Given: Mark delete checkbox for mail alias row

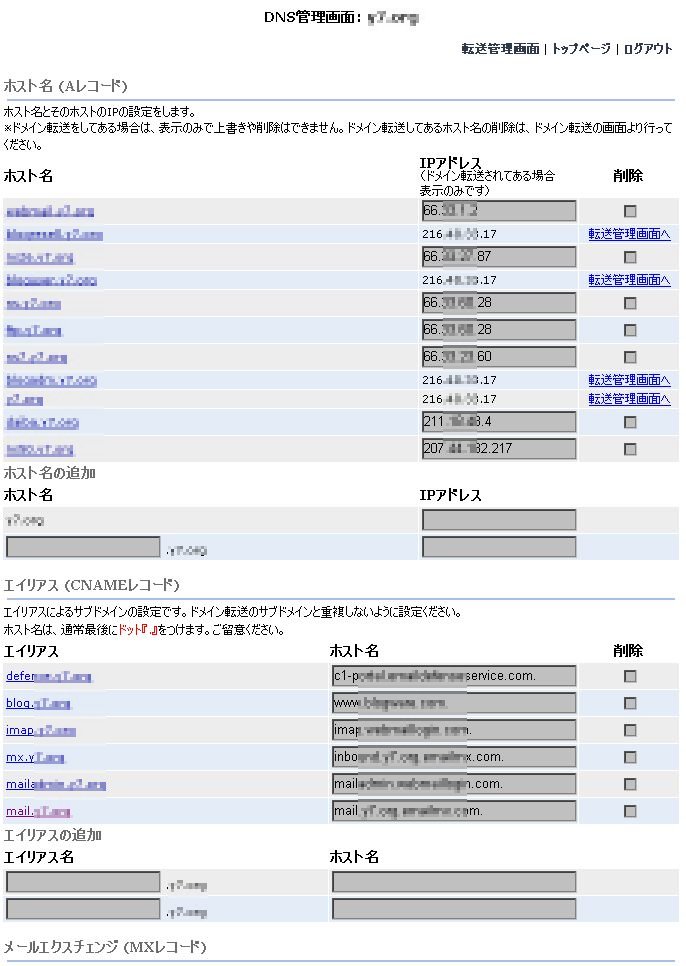Looking at the screenshot, I should click(630, 811).
